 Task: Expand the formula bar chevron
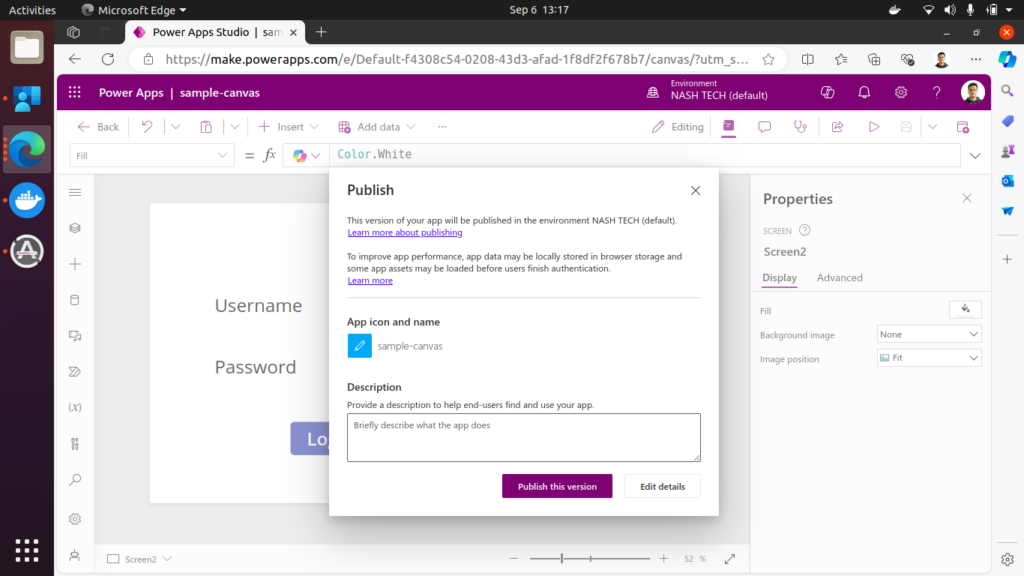coord(975,156)
